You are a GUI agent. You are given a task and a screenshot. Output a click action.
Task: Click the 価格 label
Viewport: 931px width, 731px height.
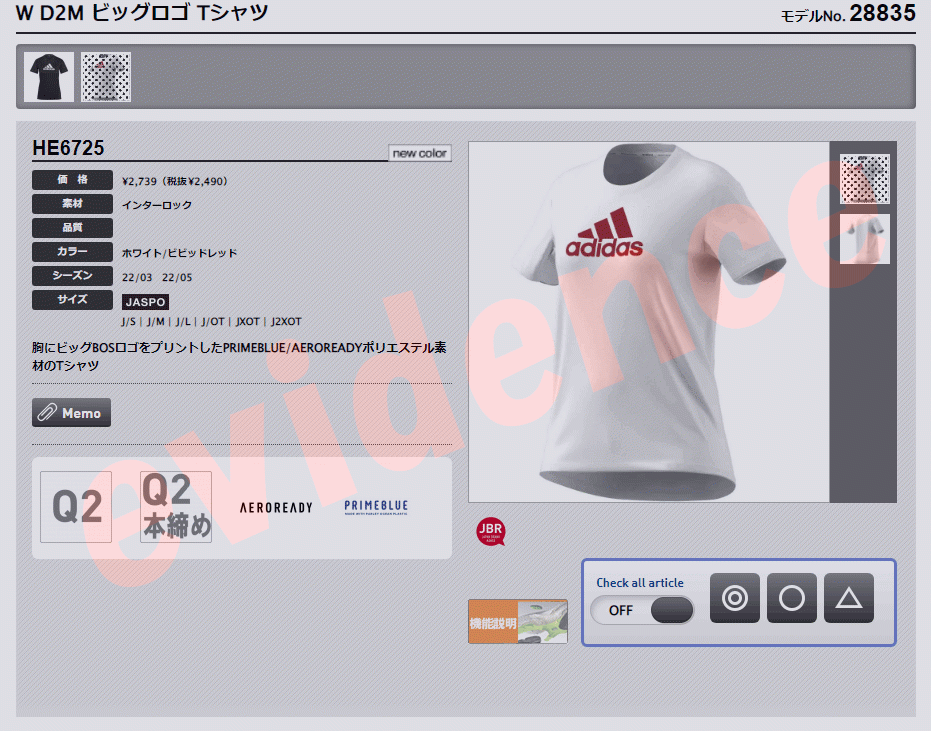[x=72, y=180]
